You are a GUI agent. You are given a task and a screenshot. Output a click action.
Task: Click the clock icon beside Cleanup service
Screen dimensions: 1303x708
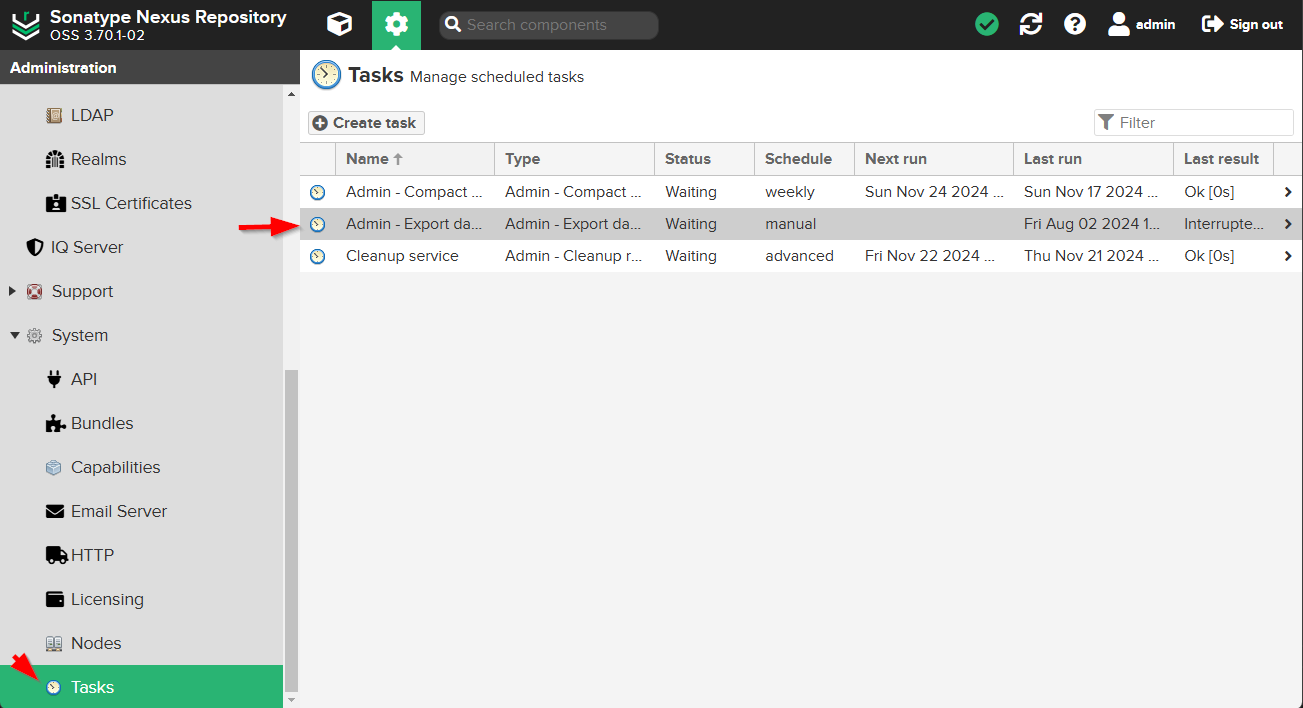tap(318, 256)
